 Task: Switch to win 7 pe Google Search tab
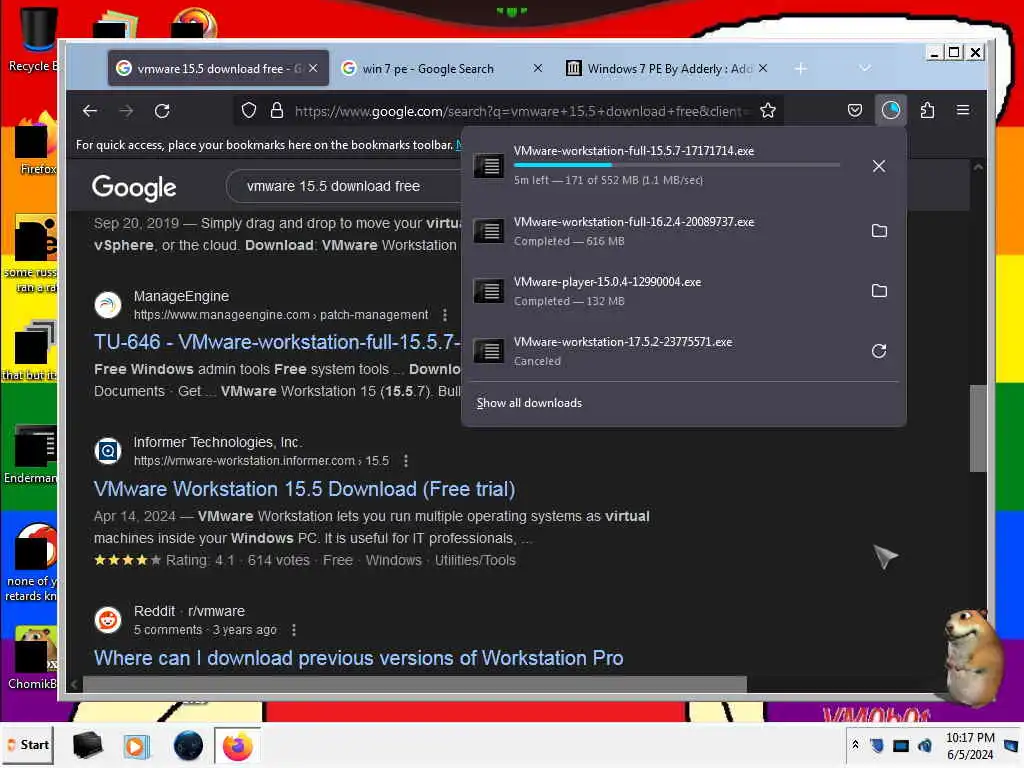(428, 69)
